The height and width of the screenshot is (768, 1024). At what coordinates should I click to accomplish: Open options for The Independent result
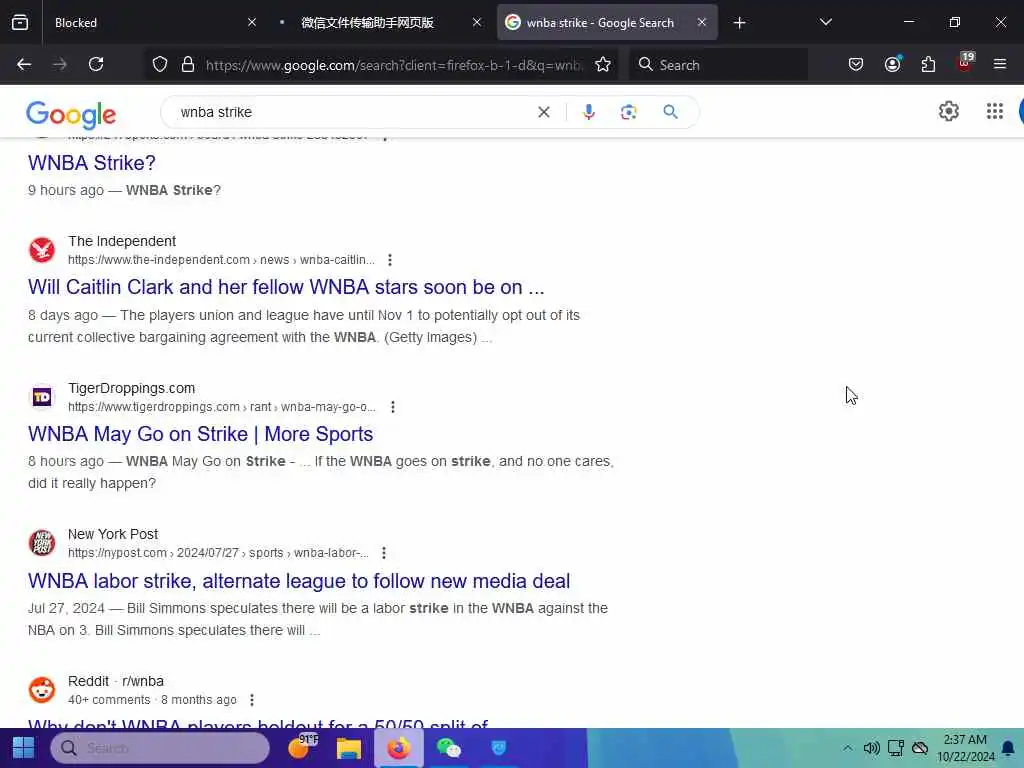[390, 260]
